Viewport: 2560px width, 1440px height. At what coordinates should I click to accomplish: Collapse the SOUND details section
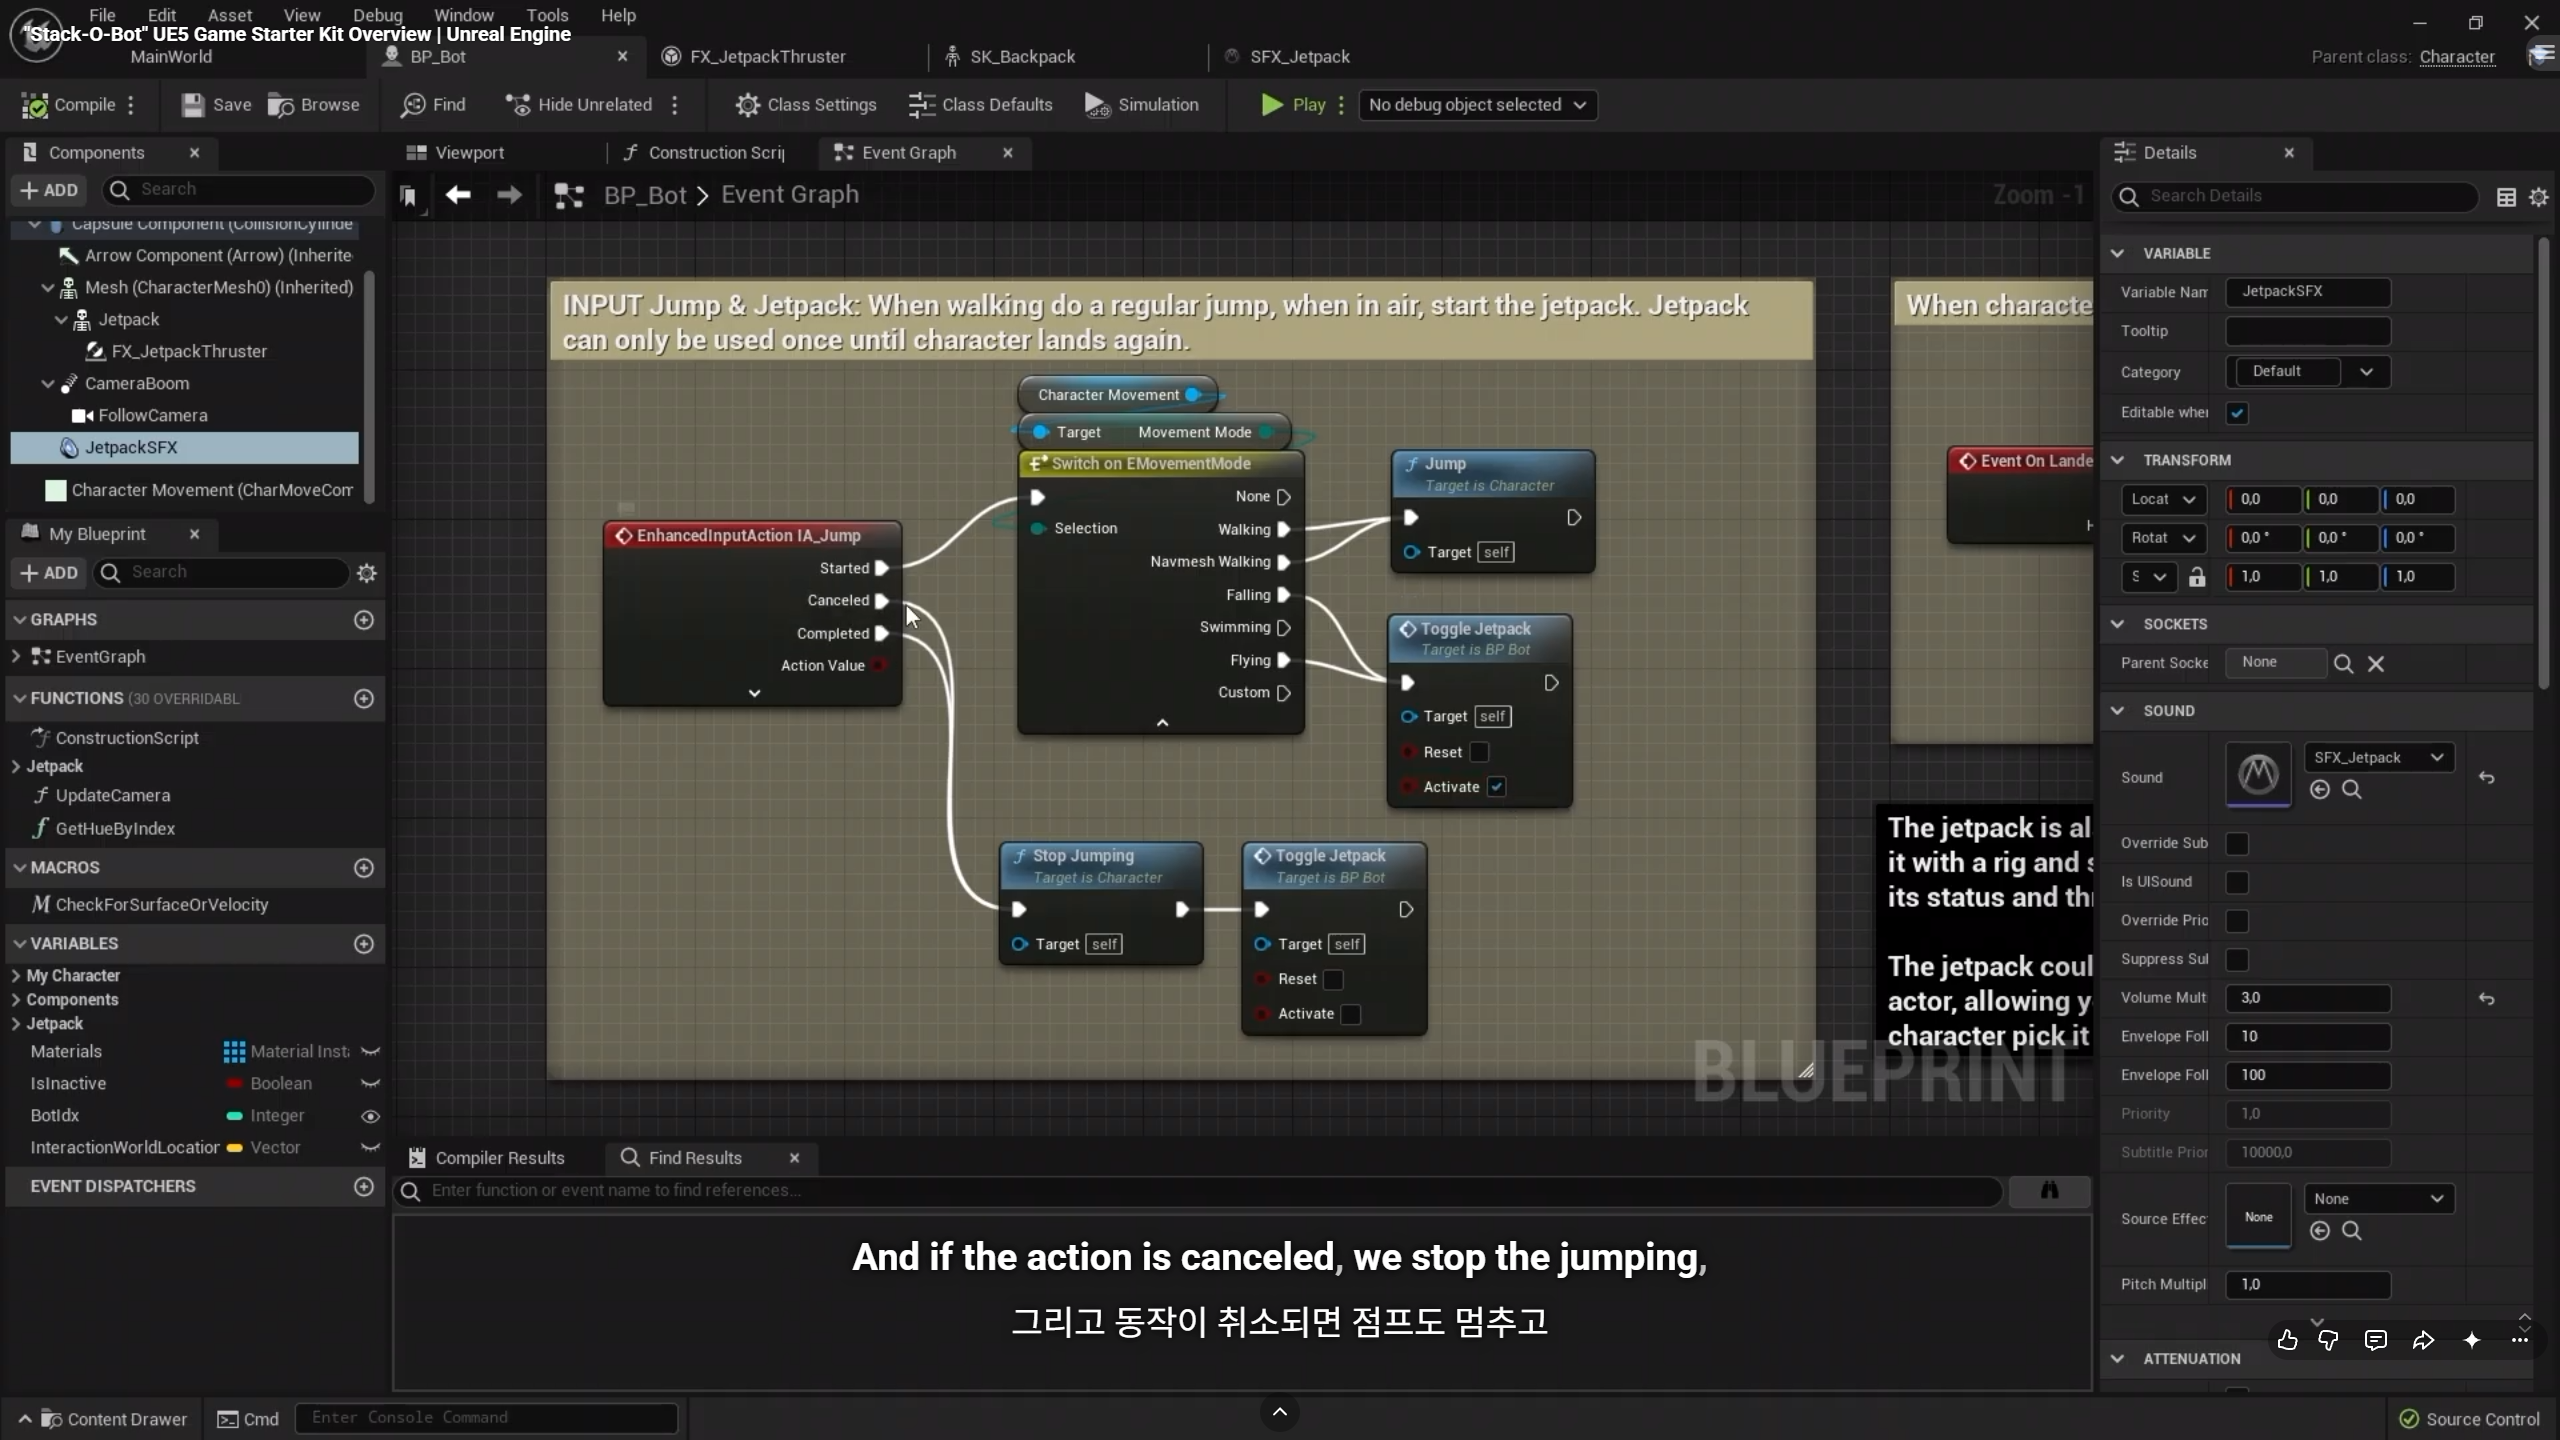tap(2117, 711)
